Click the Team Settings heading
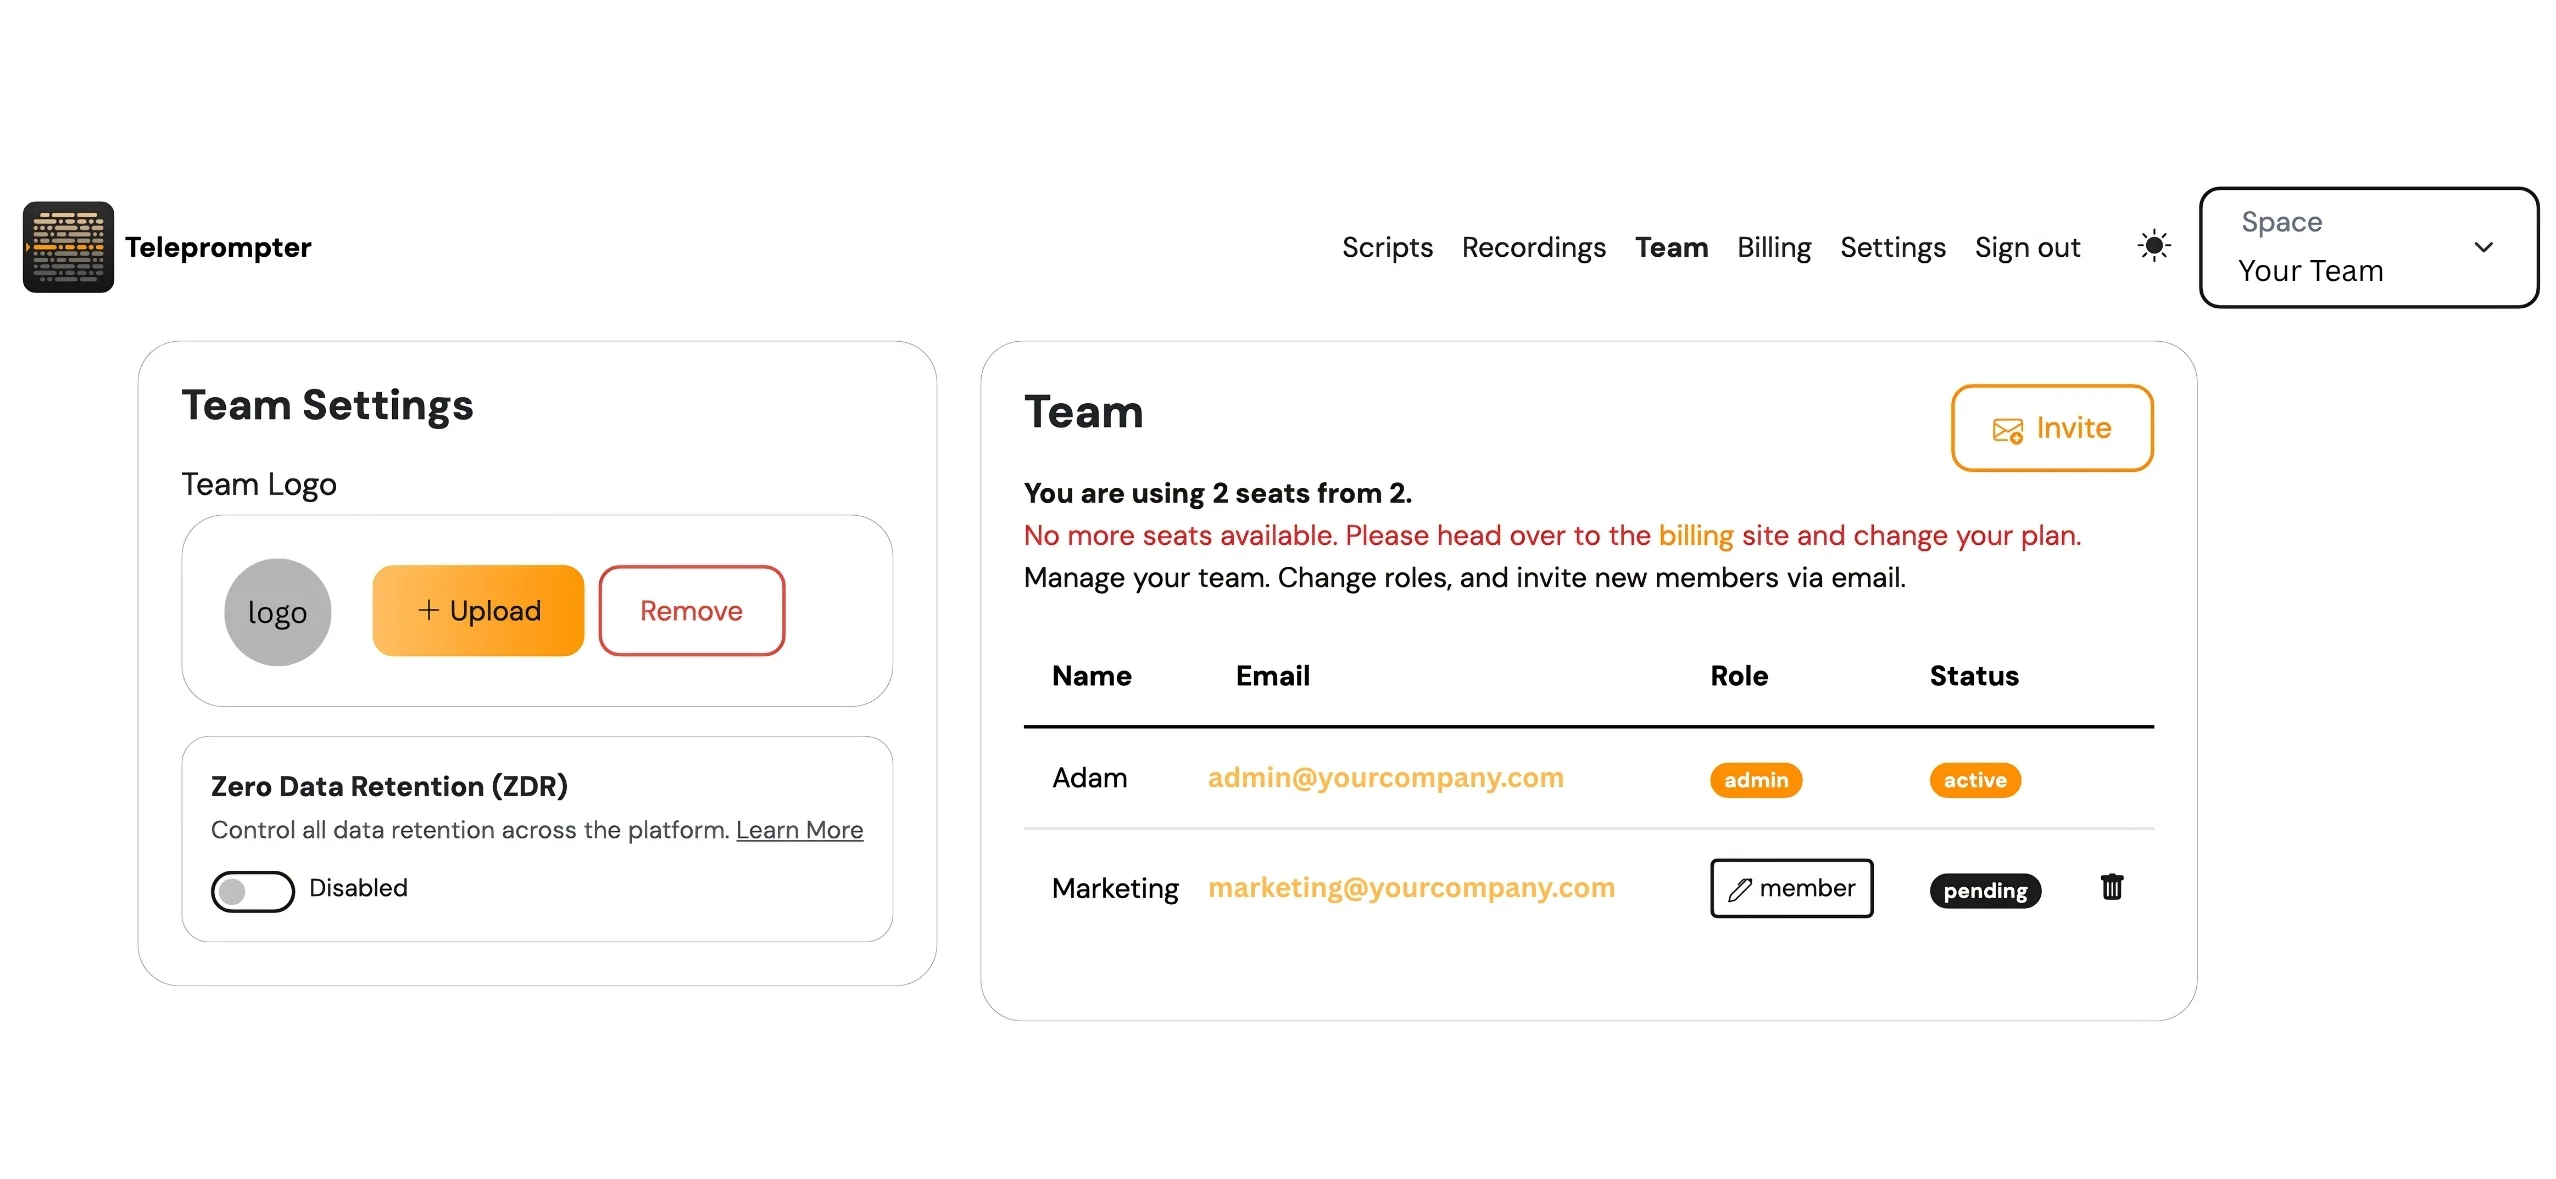 327,405
